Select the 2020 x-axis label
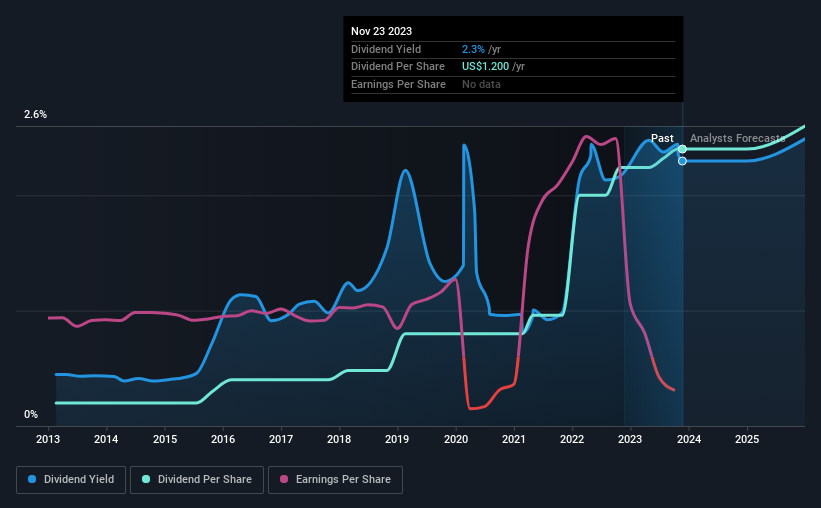This screenshot has width=821, height=508. (456, 439)
